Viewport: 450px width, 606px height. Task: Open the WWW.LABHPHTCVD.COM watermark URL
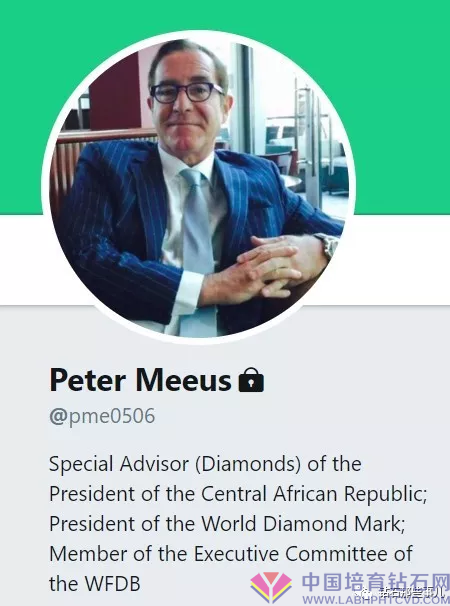(x=376, y=600)
